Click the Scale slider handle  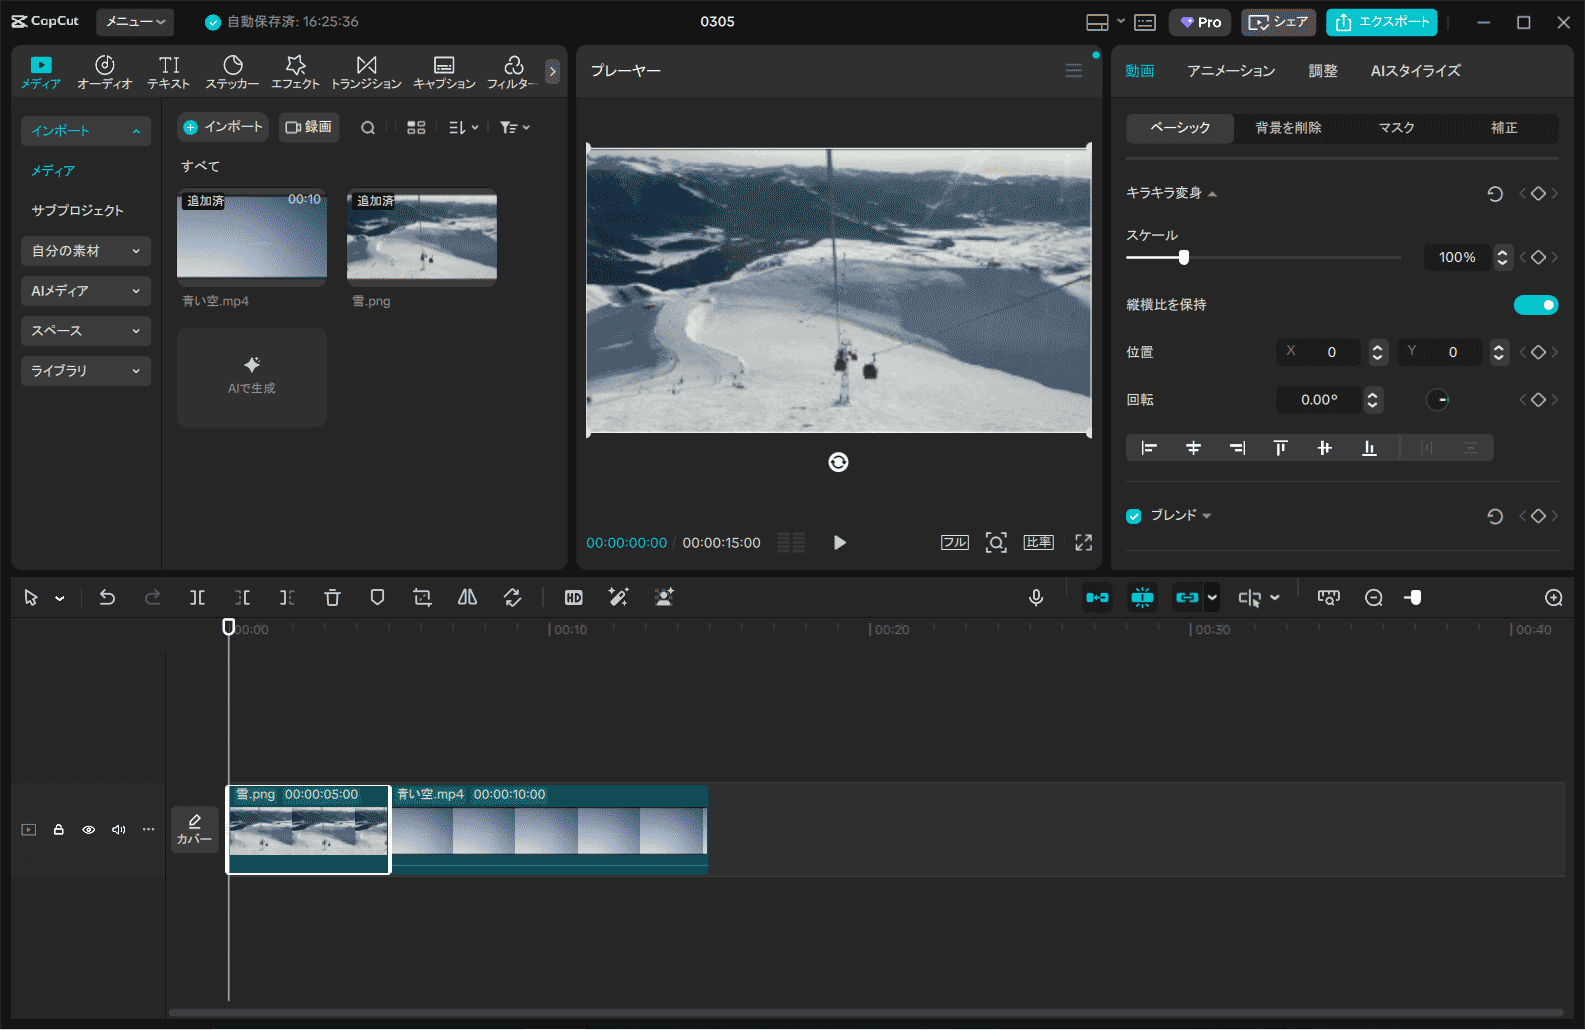point(1184,257)
